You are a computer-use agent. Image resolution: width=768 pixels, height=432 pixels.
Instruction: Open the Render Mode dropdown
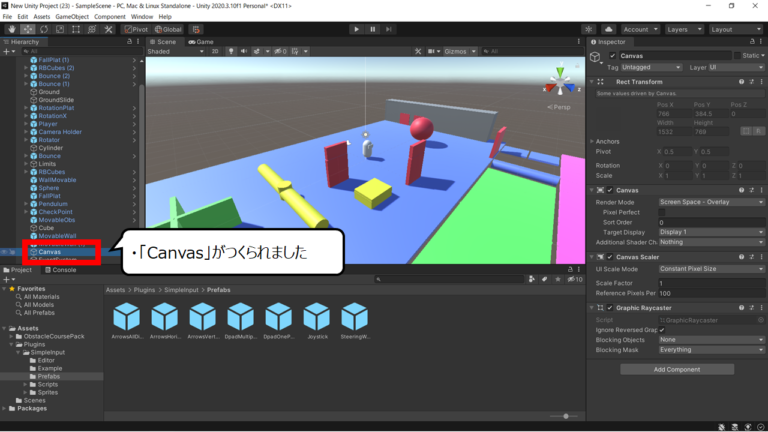tap(710, 201)
